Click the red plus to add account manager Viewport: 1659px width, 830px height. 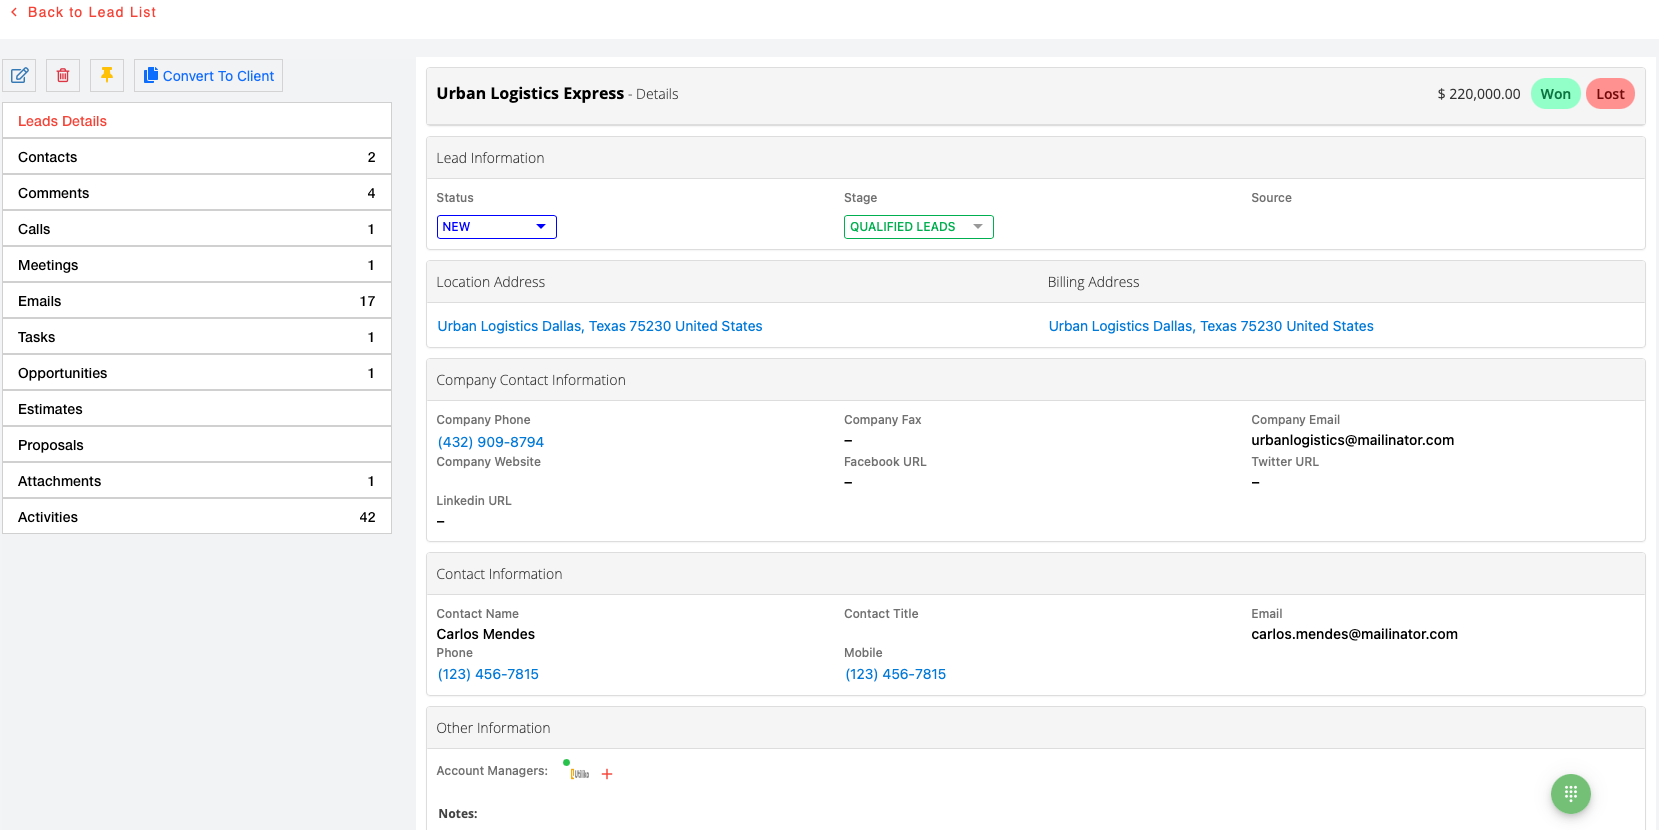[x=607, y=774]
